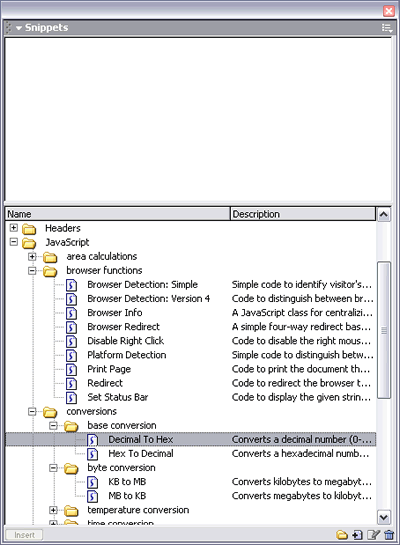Viewport: 400px width, 545px height.
Task: Click the Set Status Bar snippet icon
Action: (71, 398)
